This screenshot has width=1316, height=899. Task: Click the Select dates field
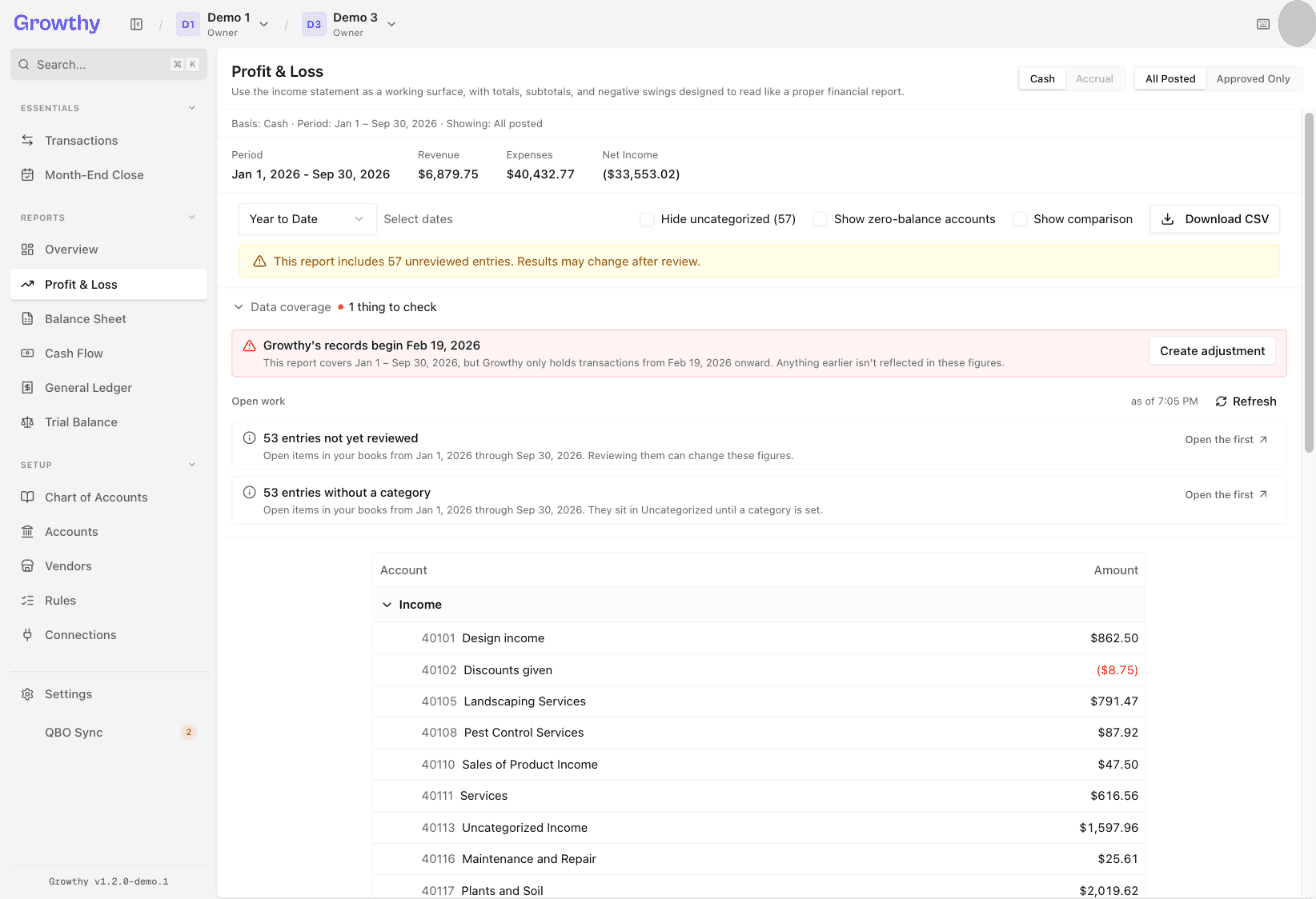pos(418,219)
